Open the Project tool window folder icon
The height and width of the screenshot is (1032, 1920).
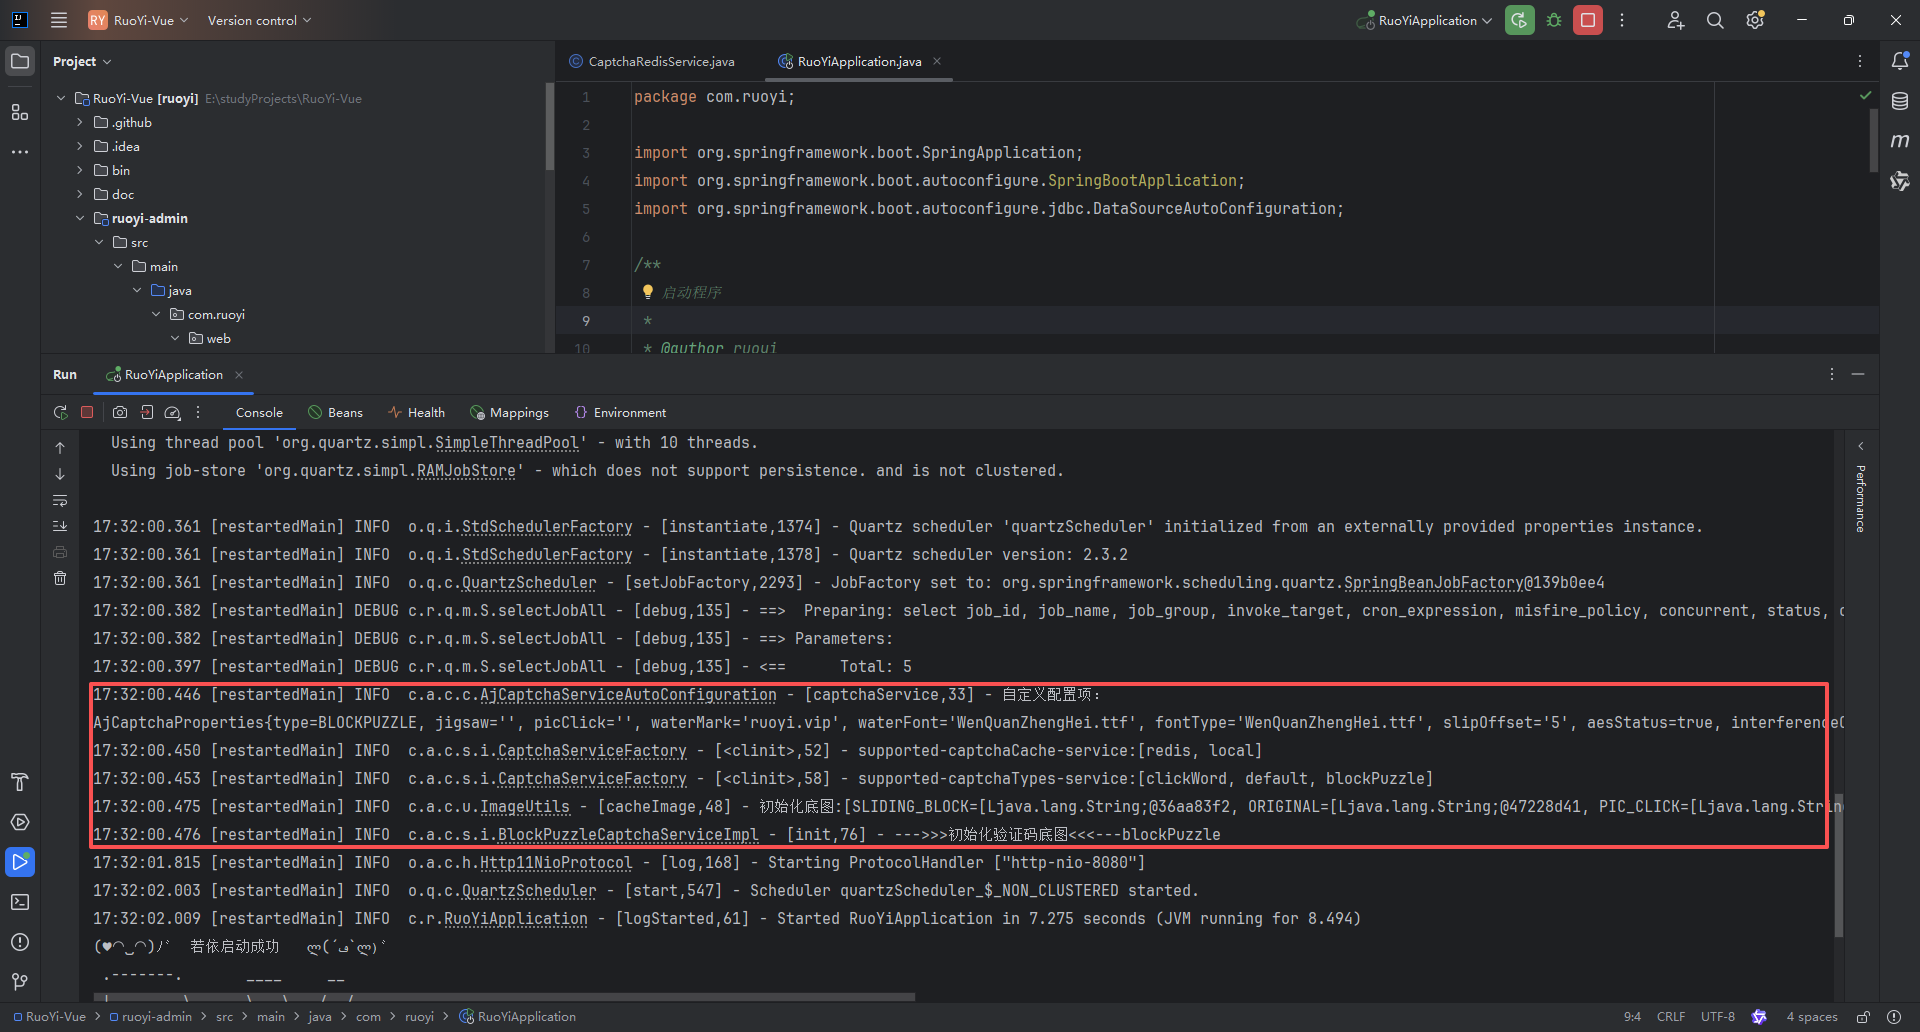click(20, 61)
